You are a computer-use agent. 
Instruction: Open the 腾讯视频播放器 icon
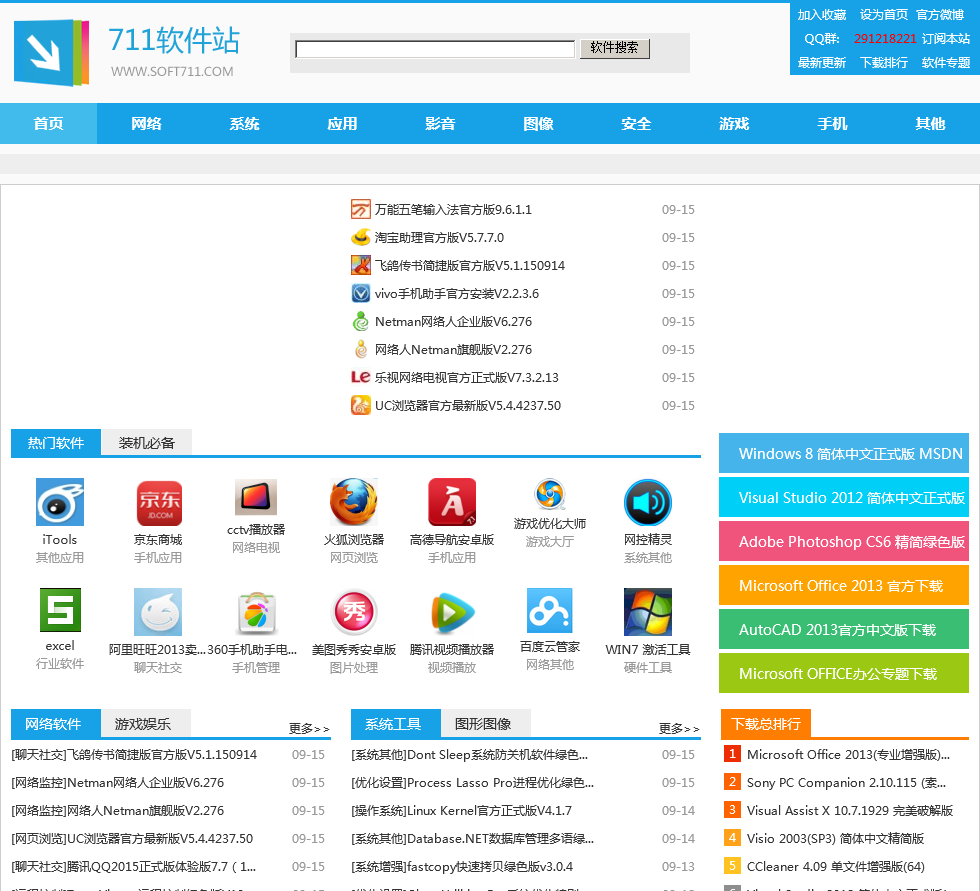452,612
